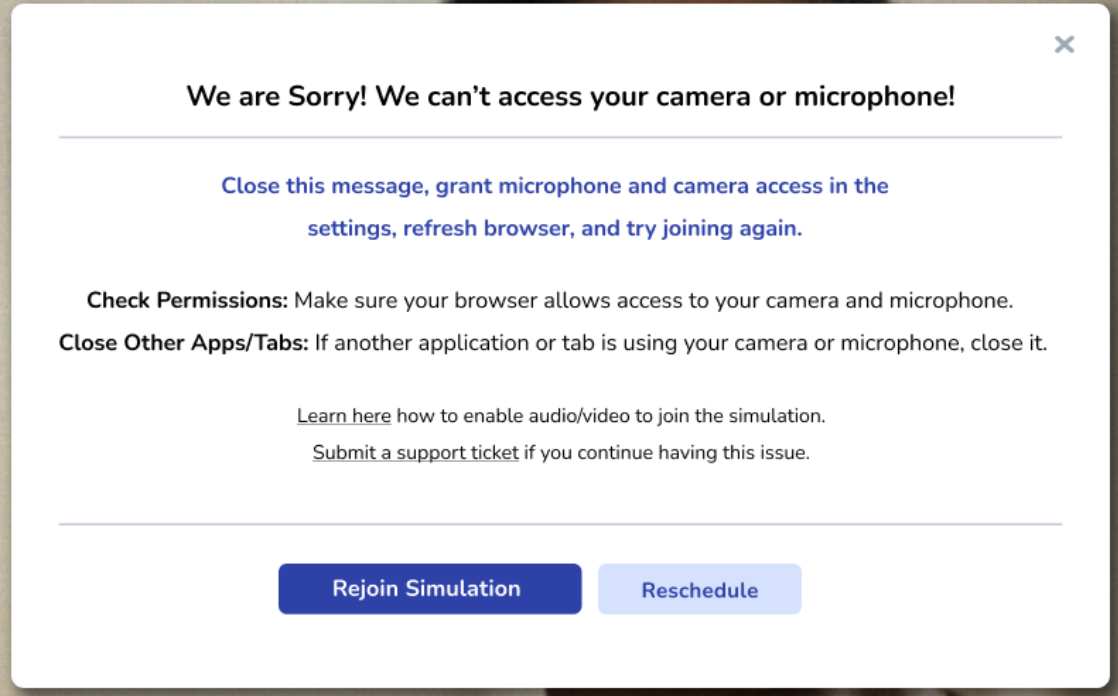
Task: Click the "We are Sorry!" dialog heading
Action: point(570,97)
